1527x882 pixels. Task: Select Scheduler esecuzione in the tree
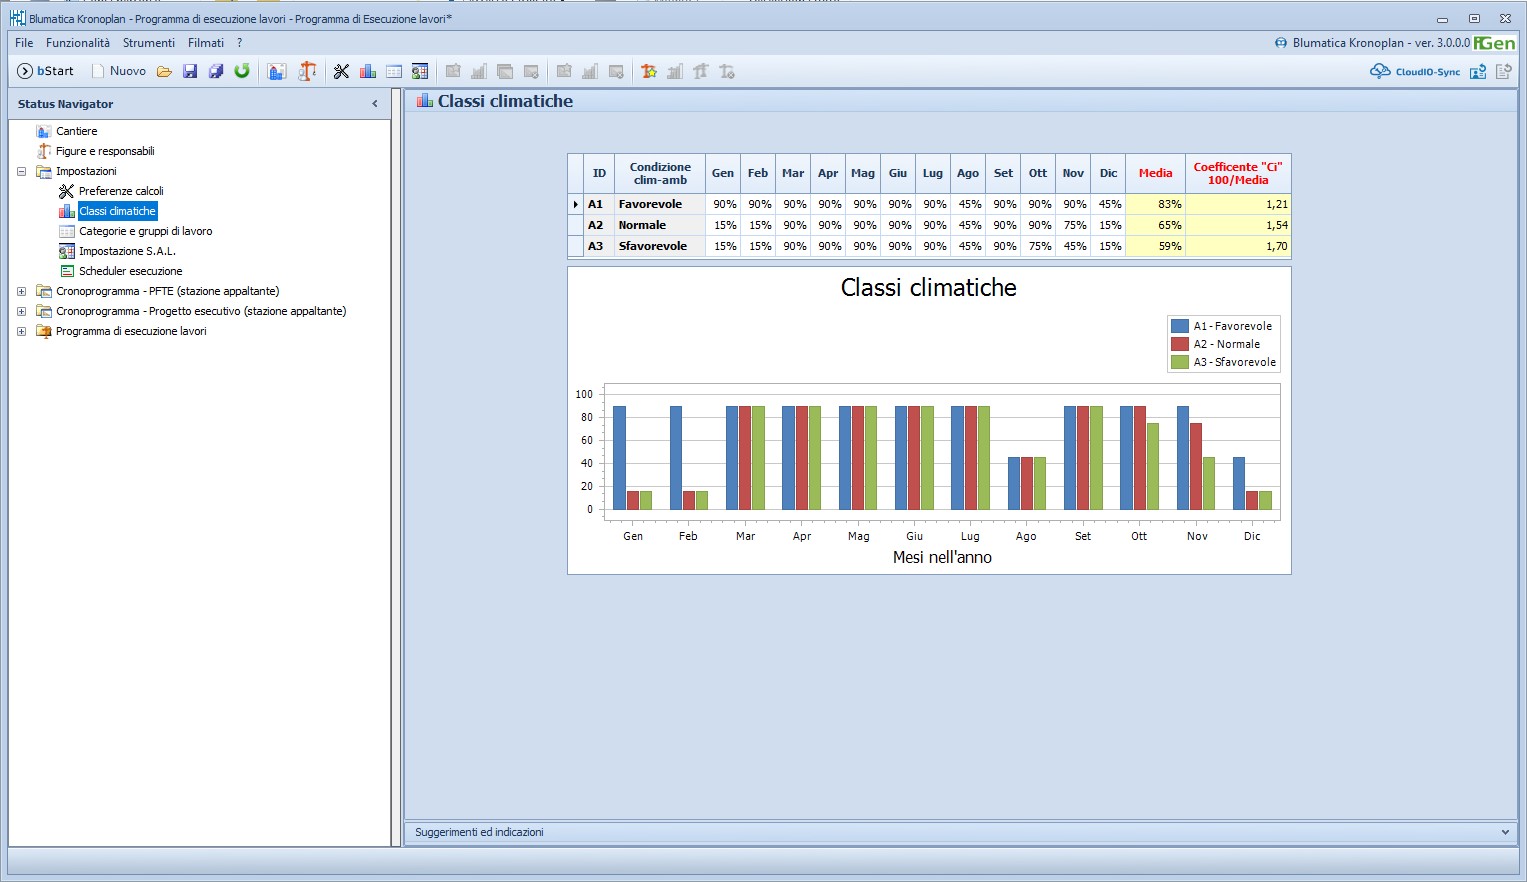(130, 271)
